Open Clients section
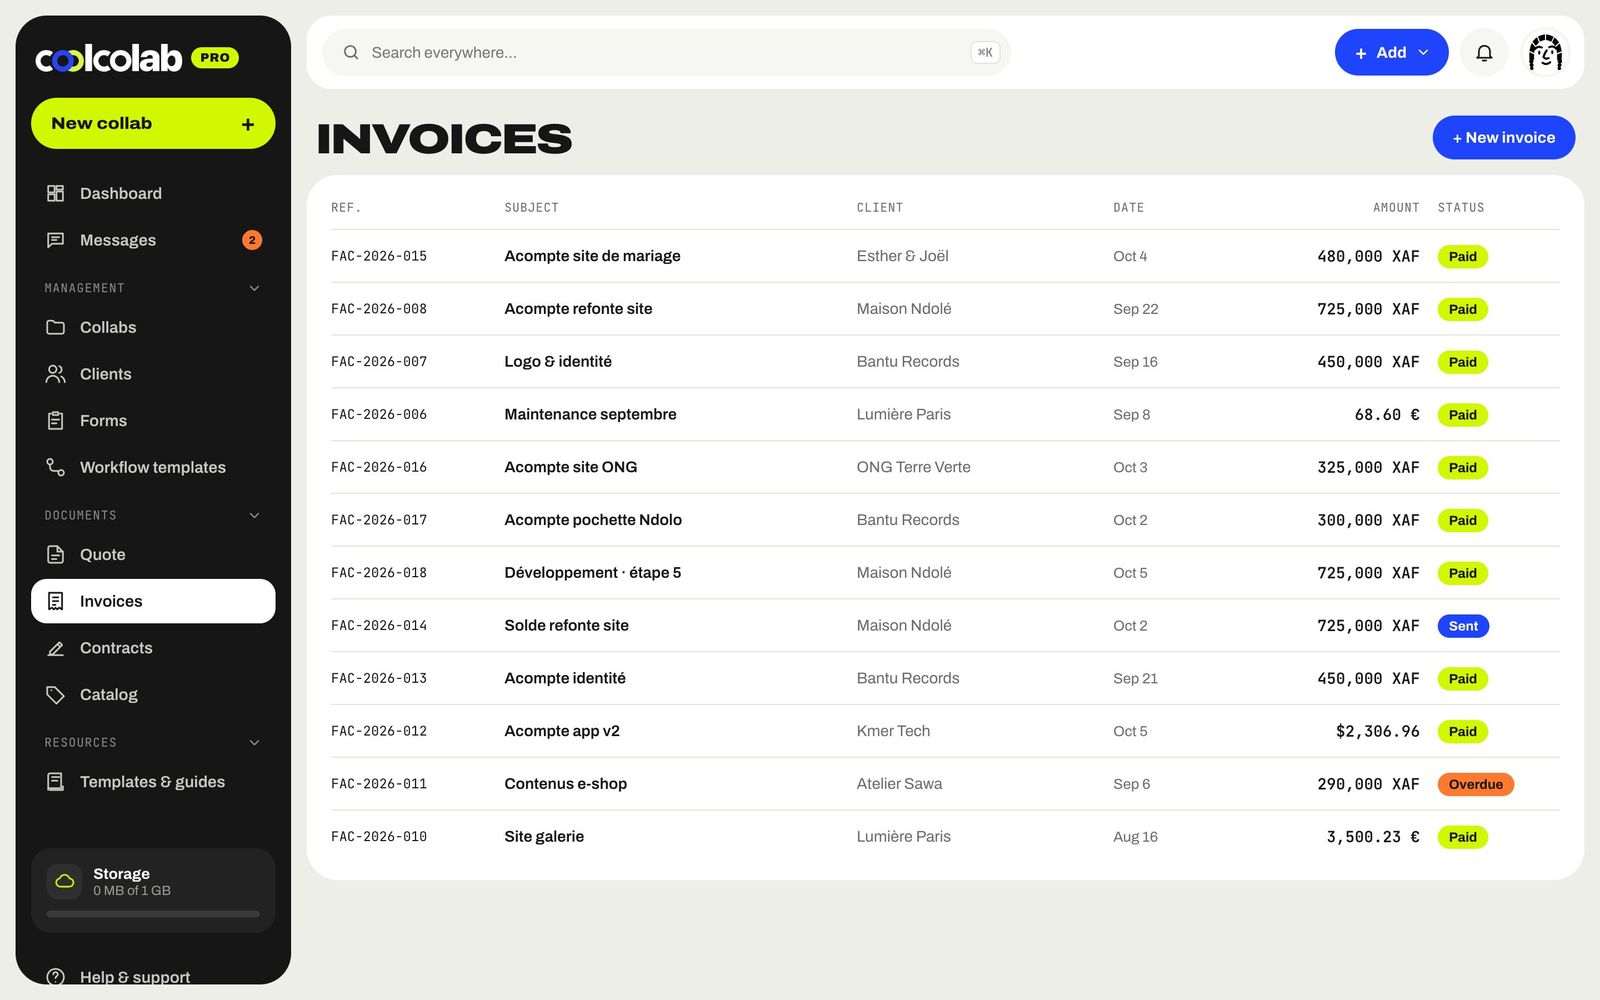This screenshot has height=1000, width=1600. (153, 374)
